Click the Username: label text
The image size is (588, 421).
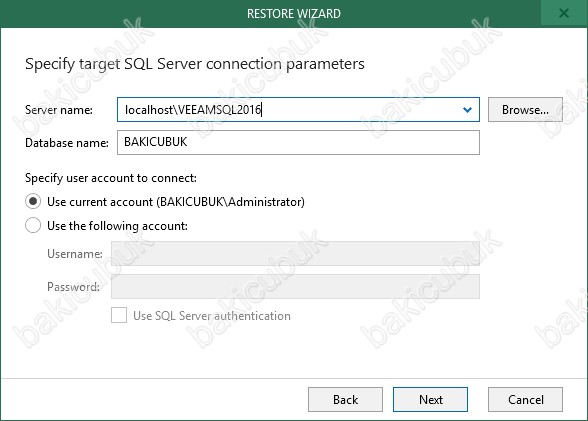75,254
